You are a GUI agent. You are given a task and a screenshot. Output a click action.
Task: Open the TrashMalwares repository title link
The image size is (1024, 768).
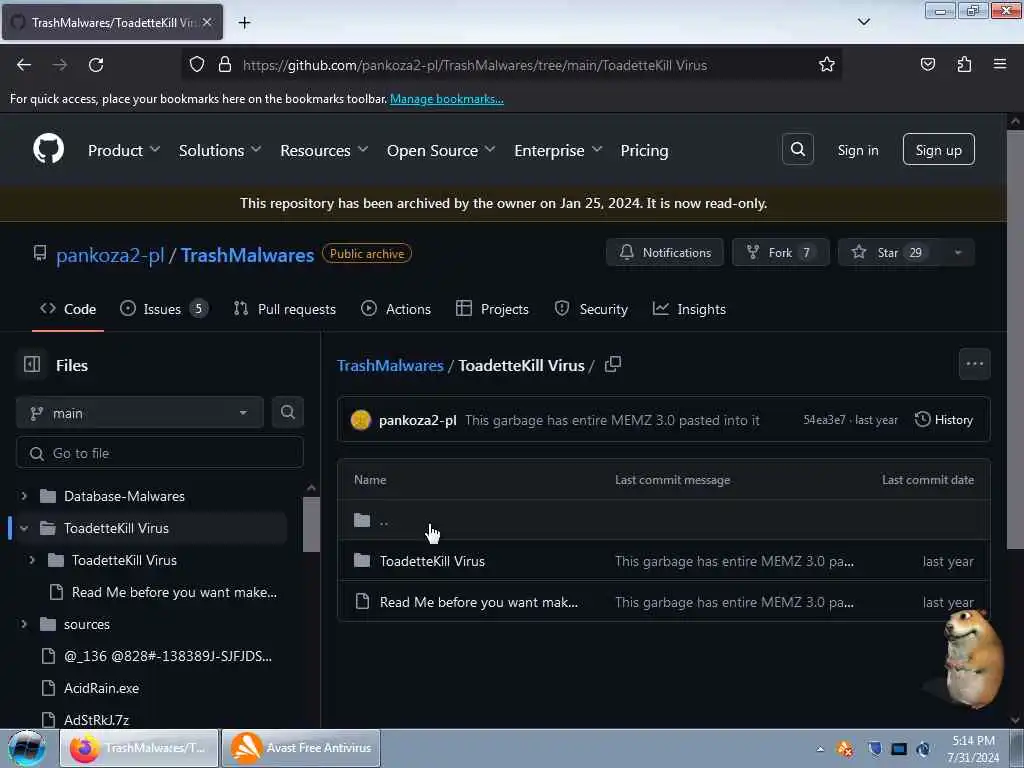pos(247,255)
